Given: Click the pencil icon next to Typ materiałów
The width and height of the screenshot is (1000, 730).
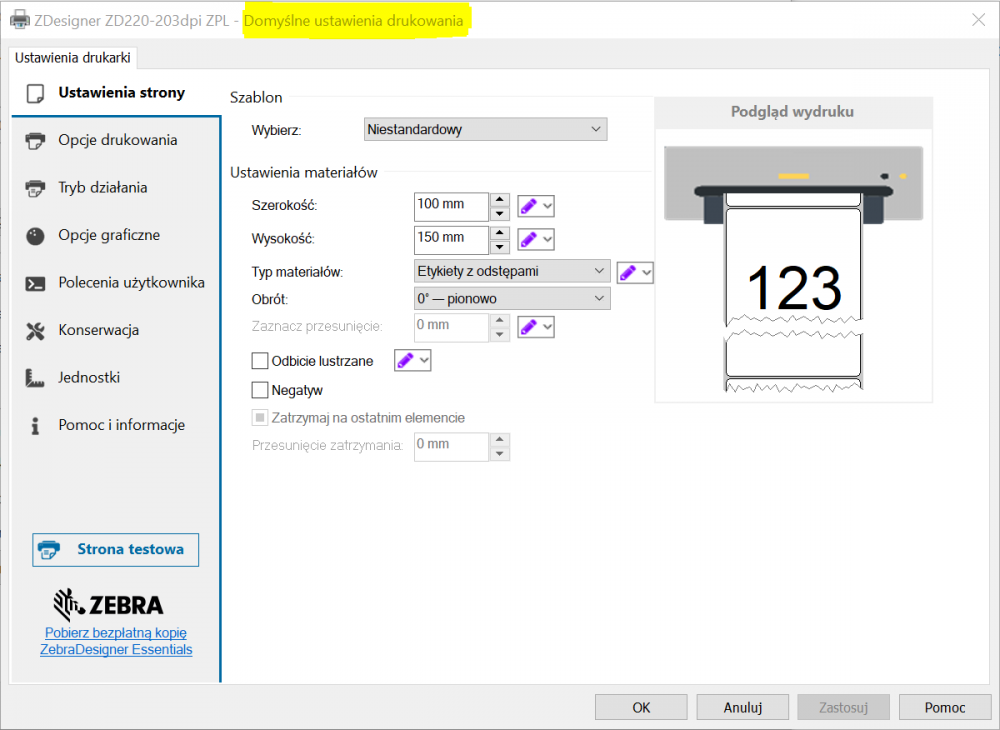Looking at the screenshot, I should [628, 273].
